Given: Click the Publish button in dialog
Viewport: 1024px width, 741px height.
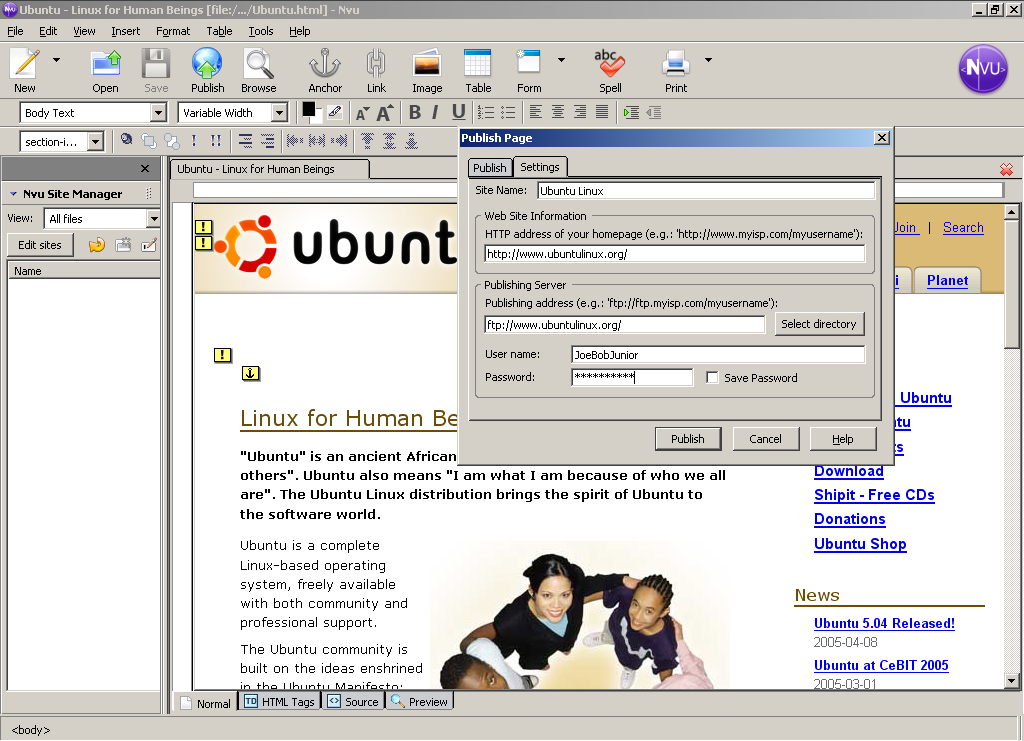Looking at the screenshot, I should 688,439.
